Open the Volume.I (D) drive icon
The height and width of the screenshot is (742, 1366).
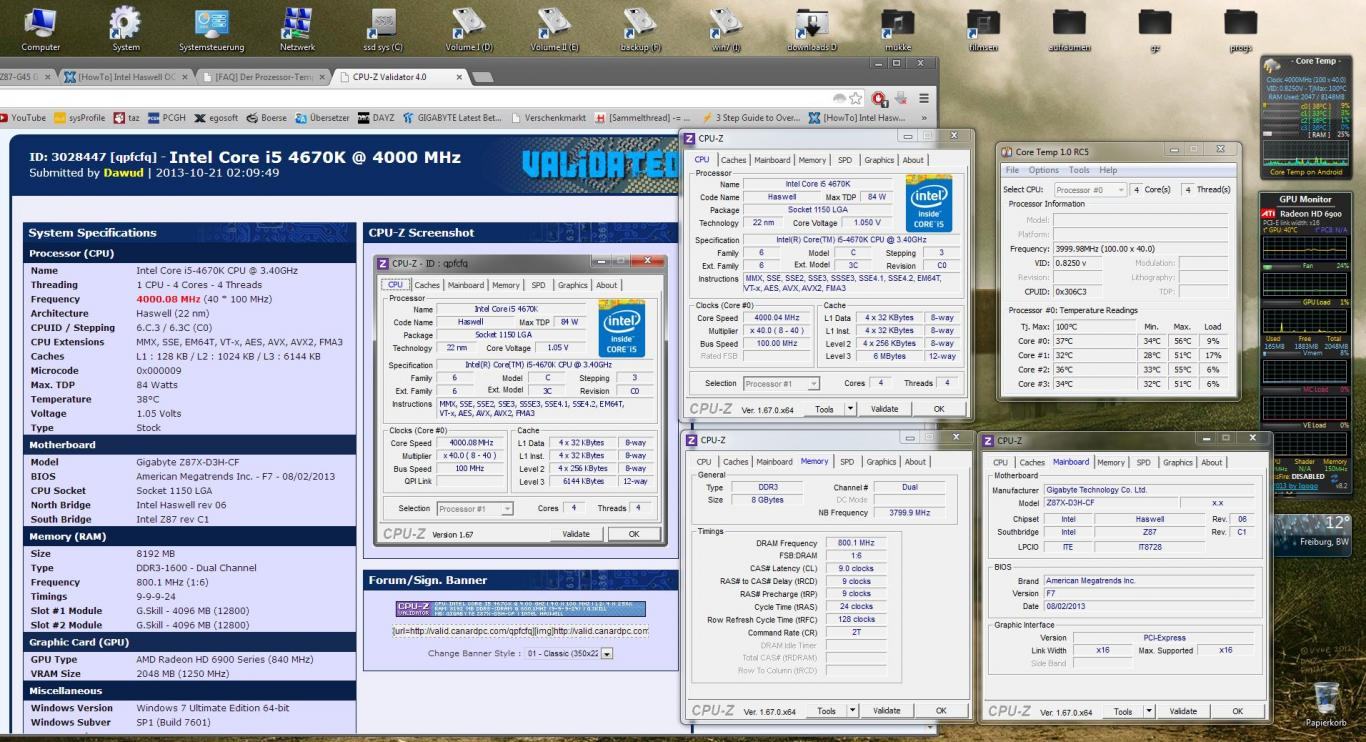pos(469,27)
